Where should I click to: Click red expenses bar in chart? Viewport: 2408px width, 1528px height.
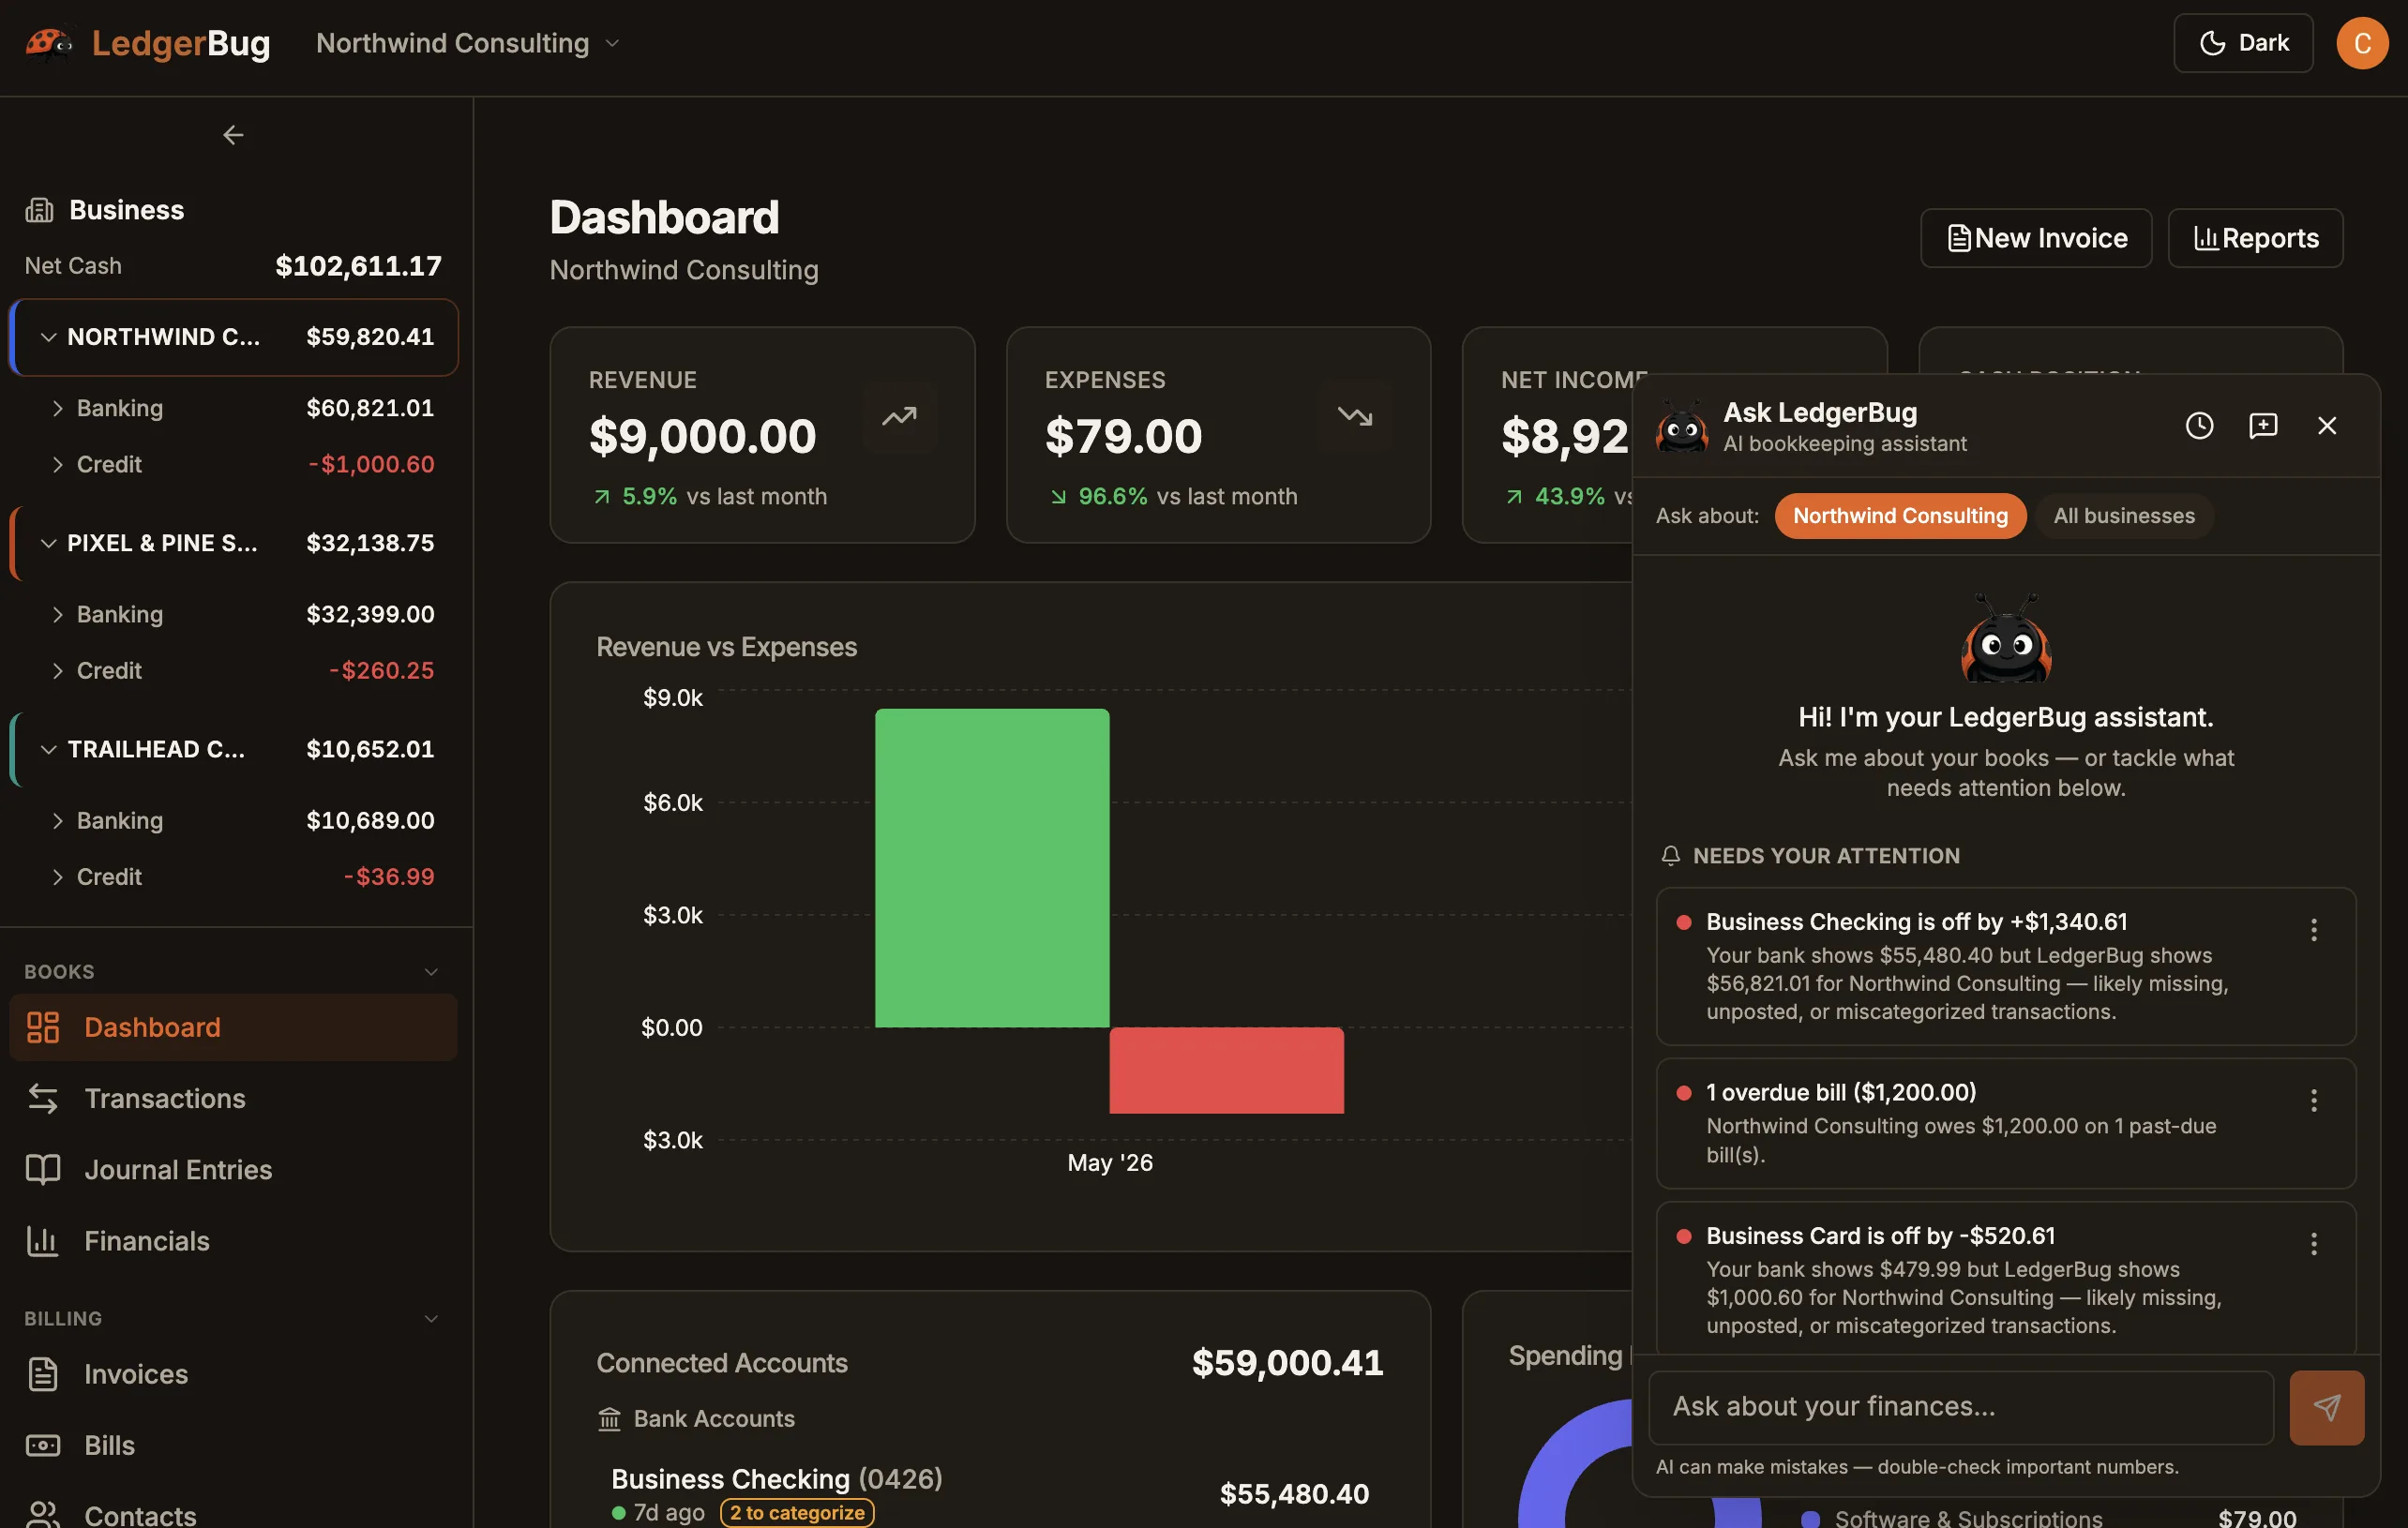[x=1226, y=1070]
